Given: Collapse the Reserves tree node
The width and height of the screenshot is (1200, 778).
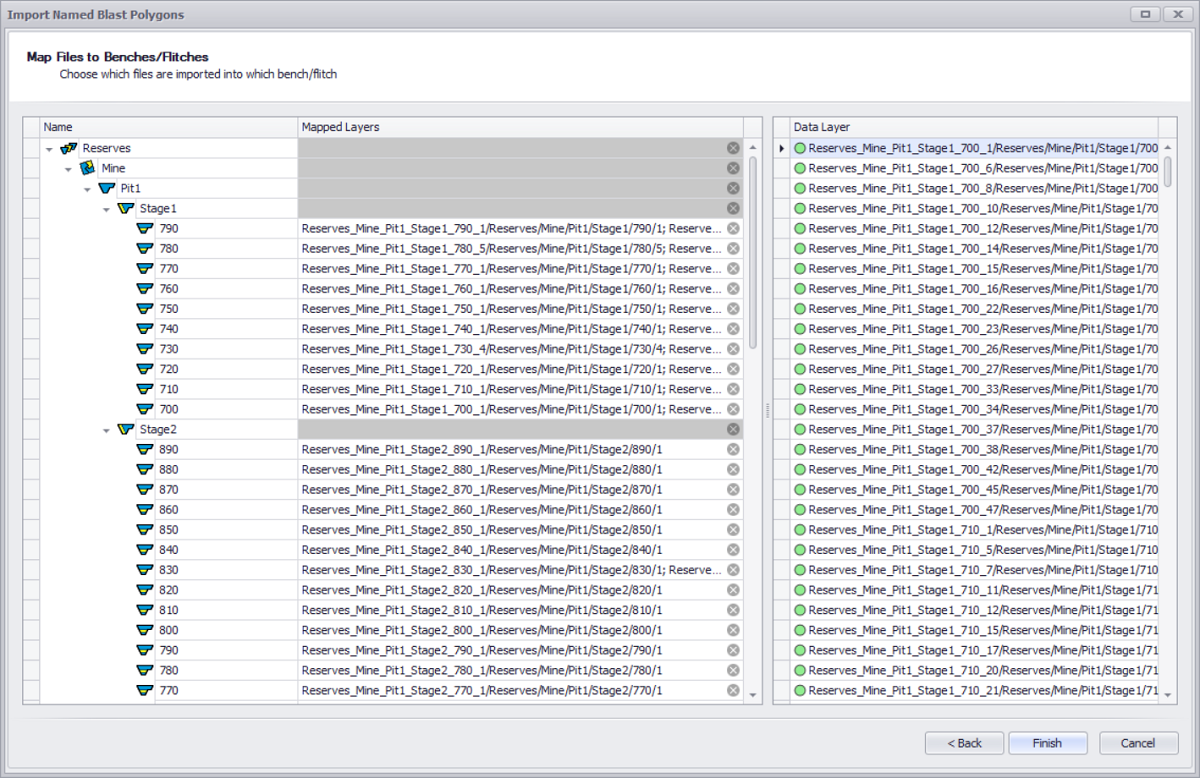Looking at the screenshot, I should pyautogui.click(x=49, y=149).
